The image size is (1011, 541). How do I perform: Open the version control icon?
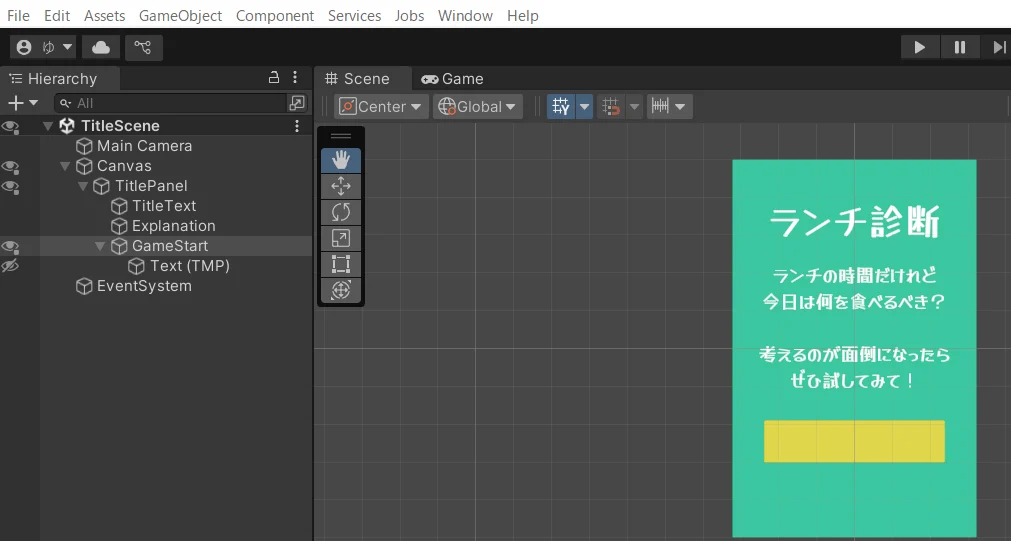(x=143, y=47)
